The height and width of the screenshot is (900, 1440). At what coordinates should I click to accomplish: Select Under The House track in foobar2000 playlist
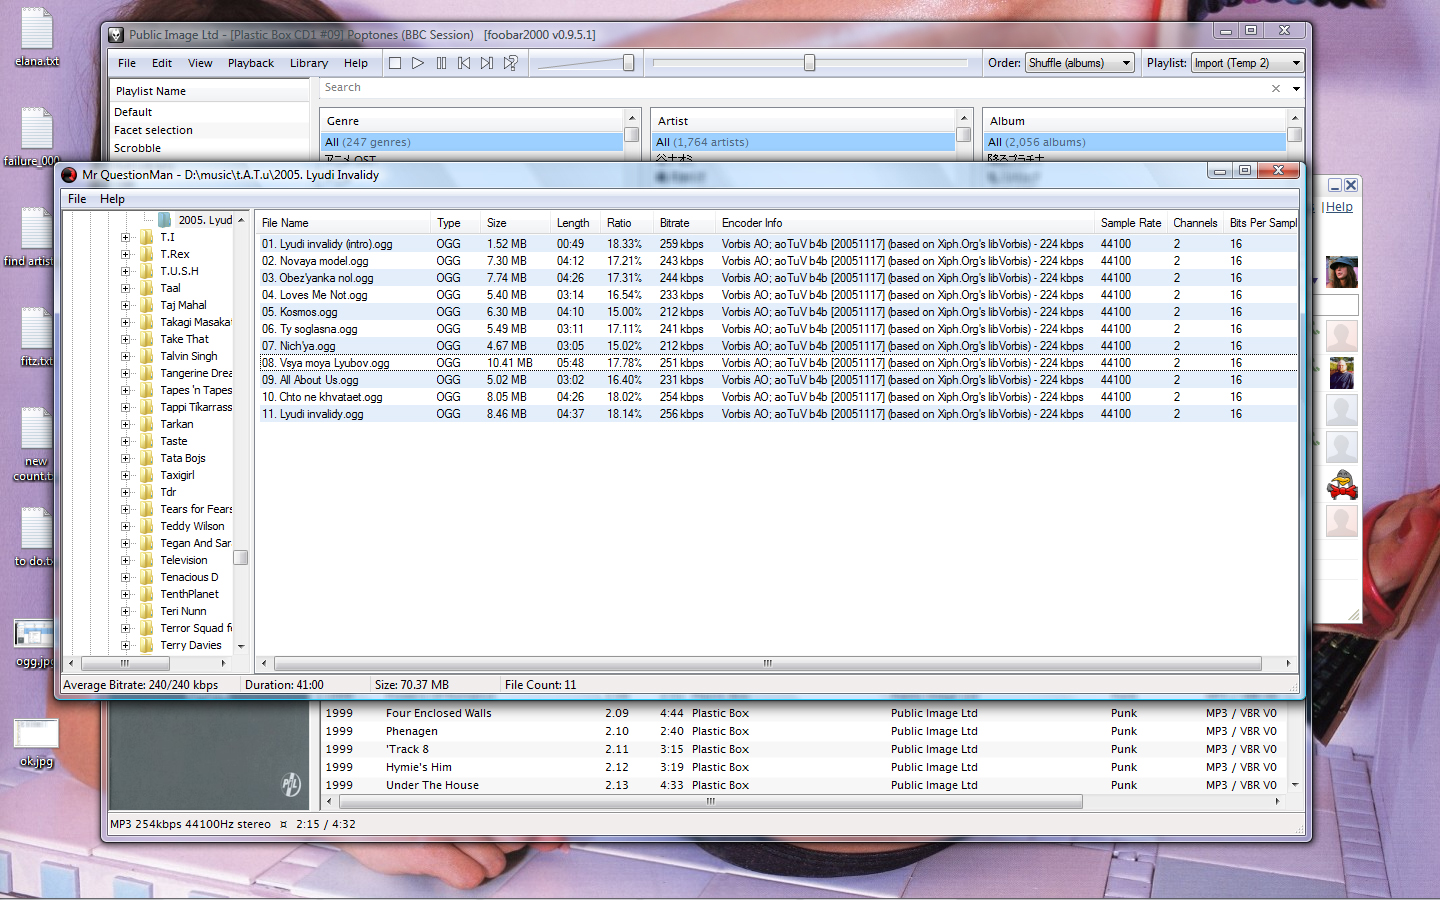point(802,785)
